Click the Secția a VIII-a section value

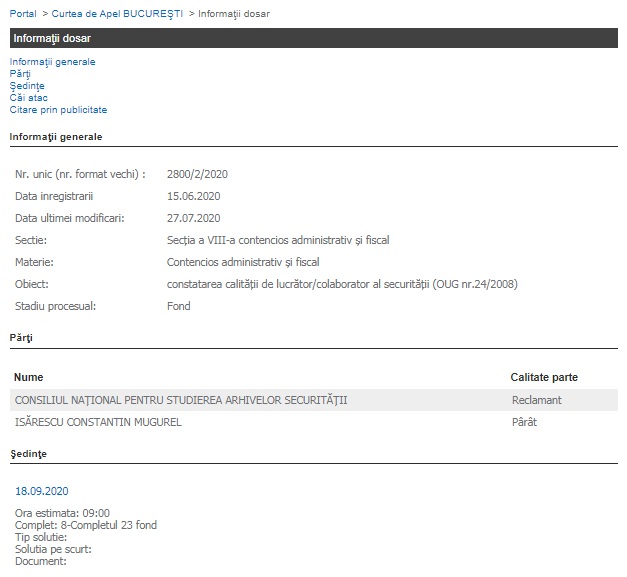pyautogui.click(x=278, y=240)
